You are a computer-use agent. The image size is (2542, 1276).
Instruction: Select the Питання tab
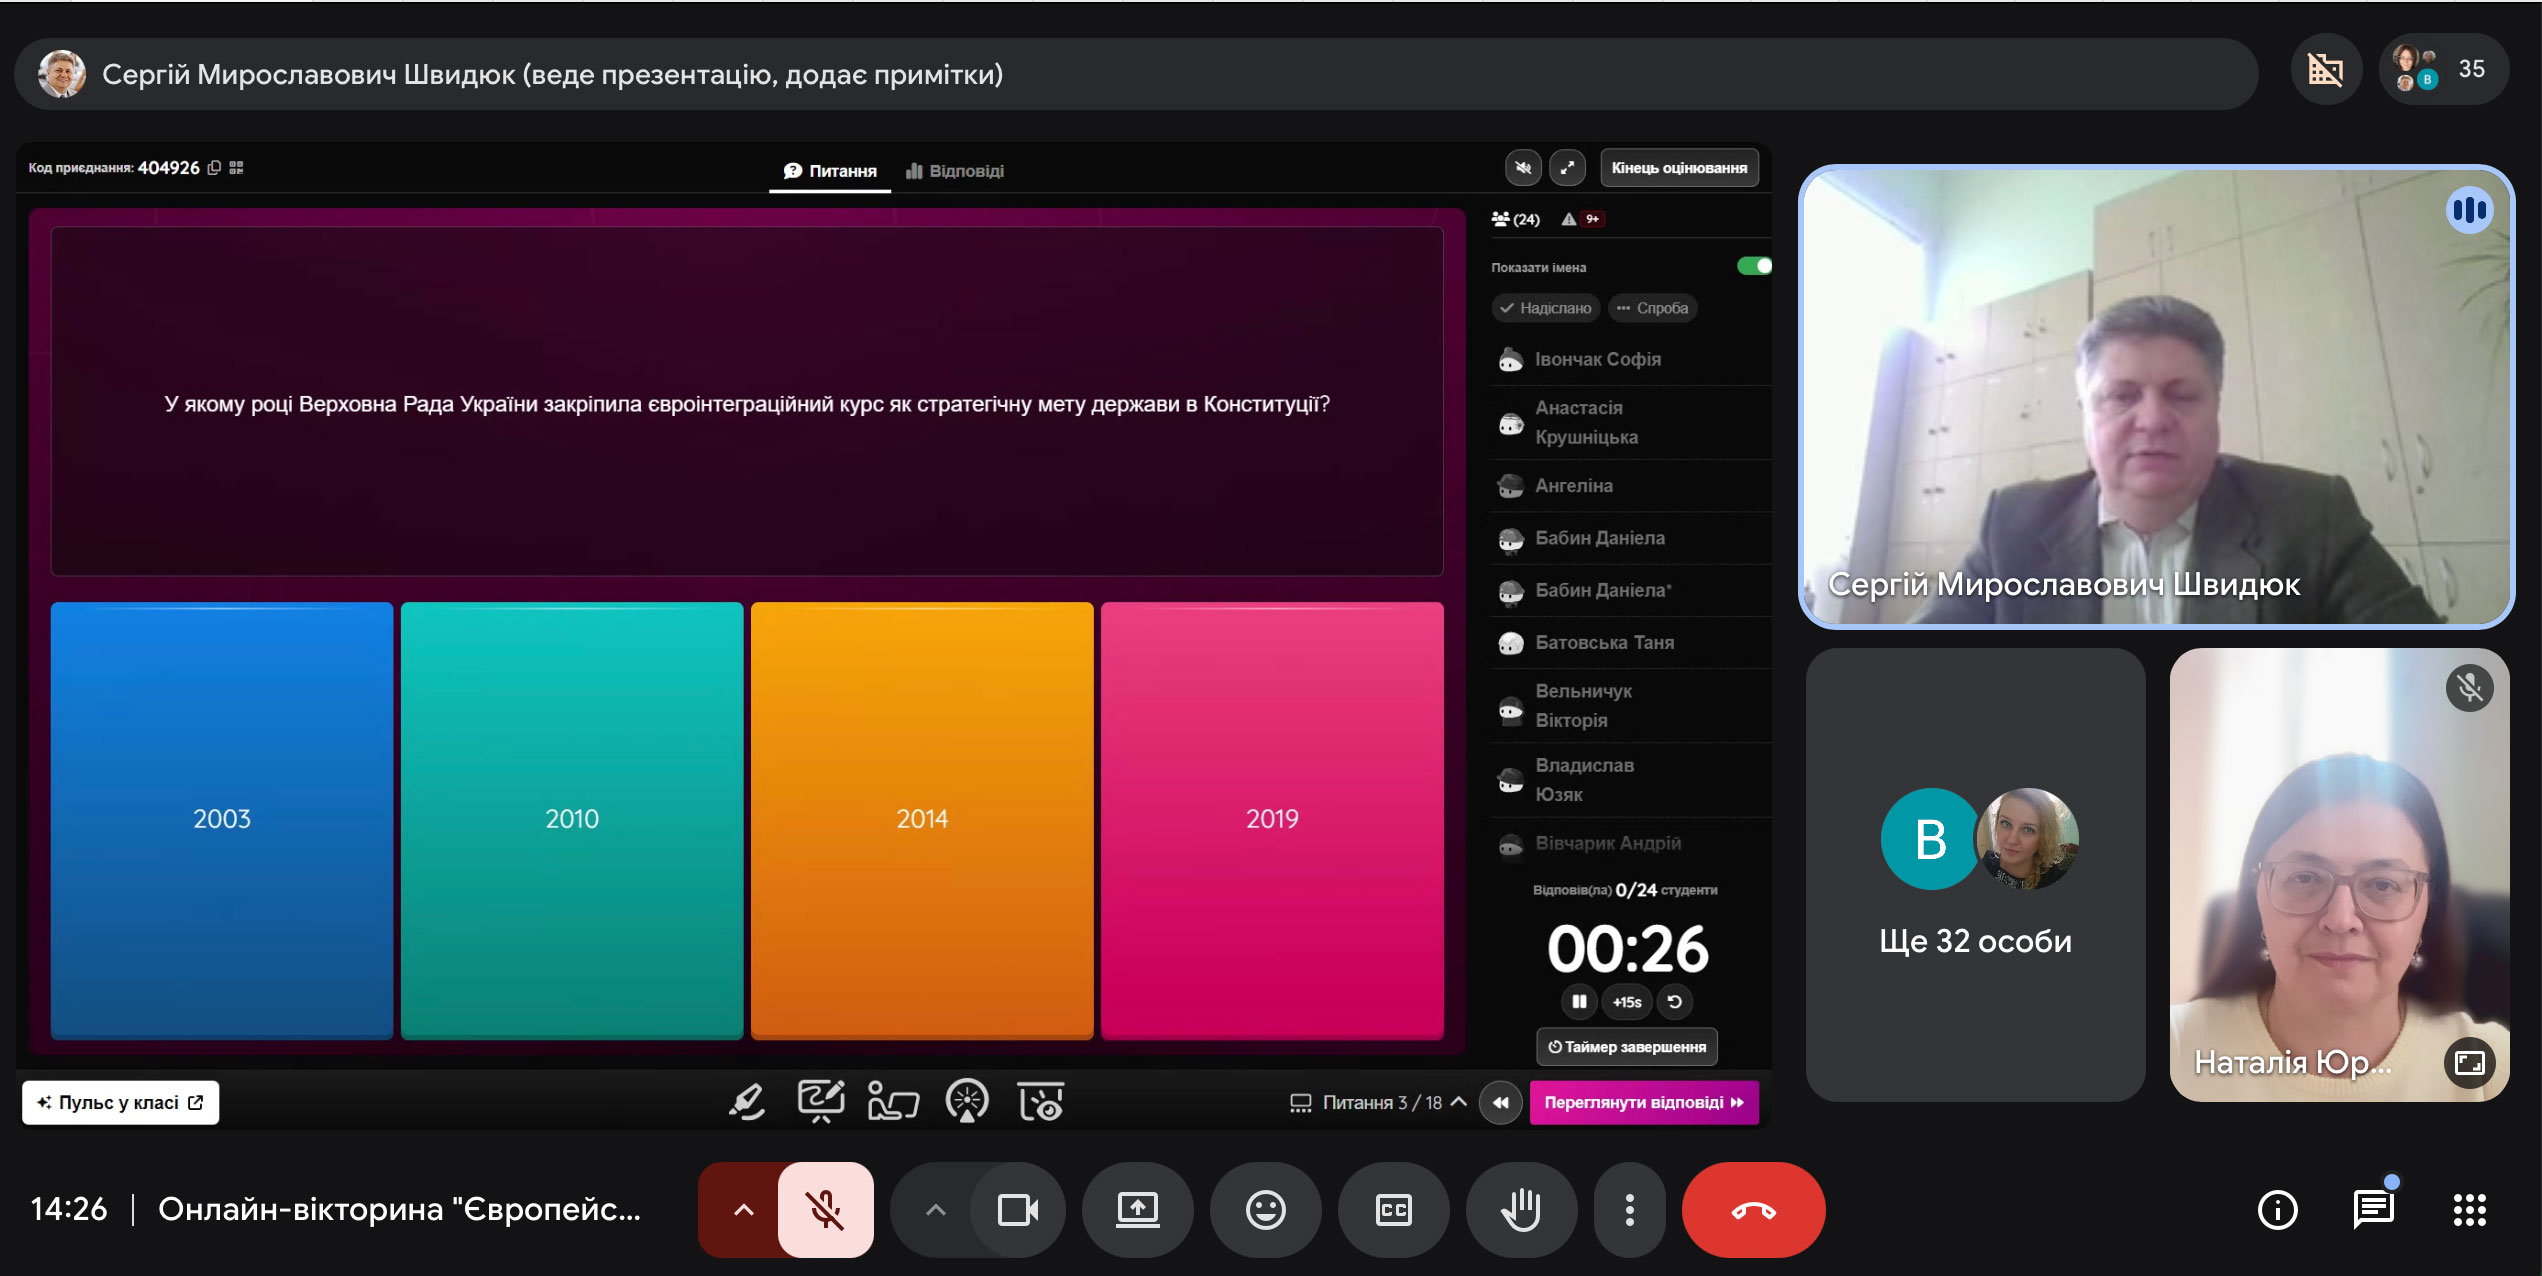830,171
